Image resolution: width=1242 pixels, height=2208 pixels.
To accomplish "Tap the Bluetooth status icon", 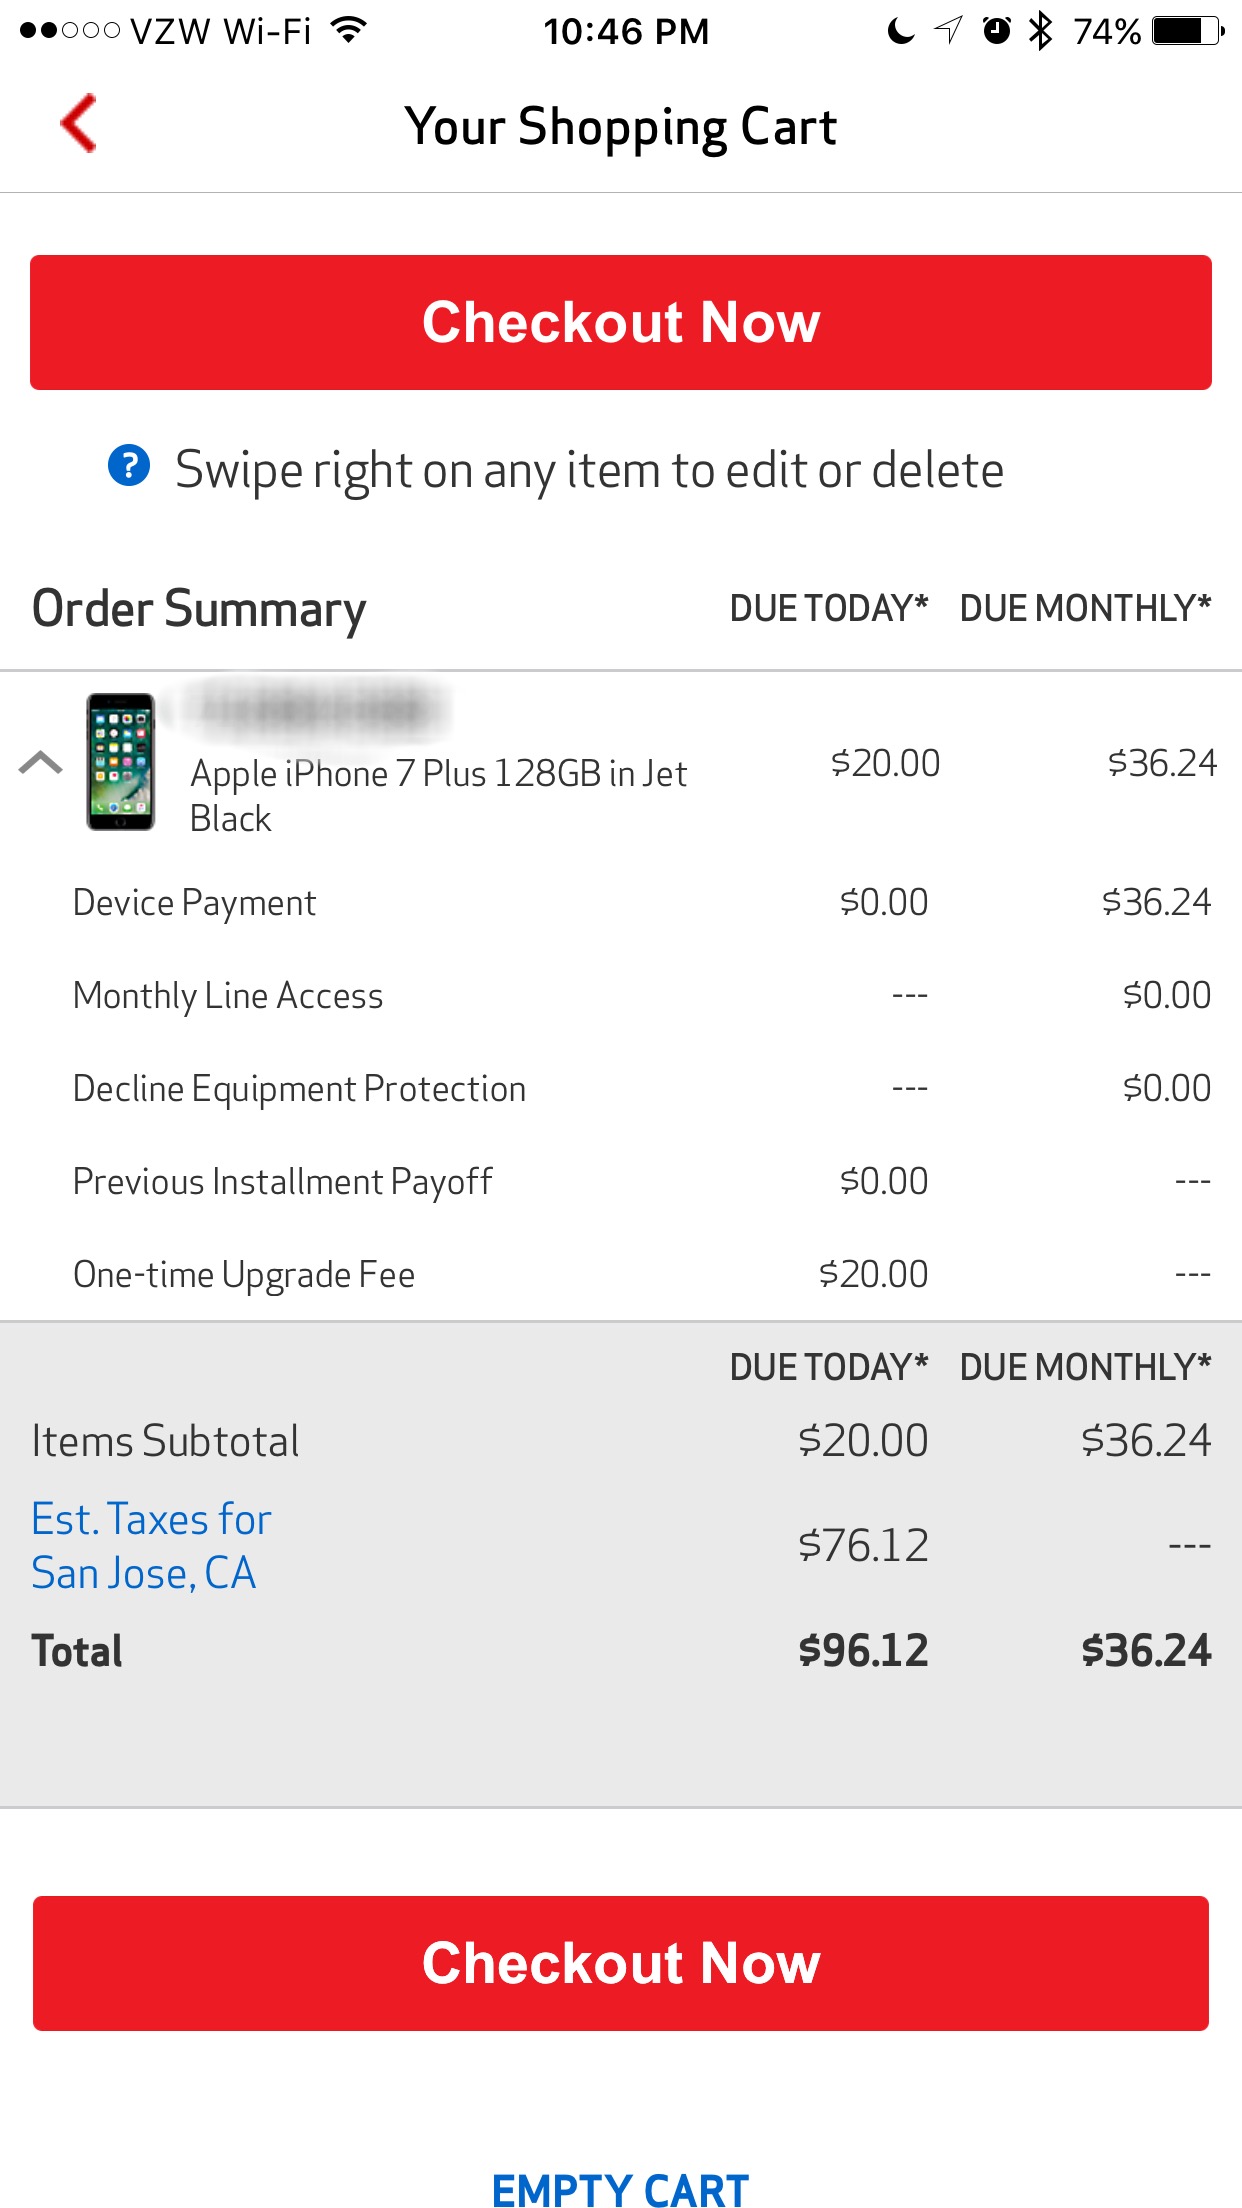I will tap(1041, 31).
